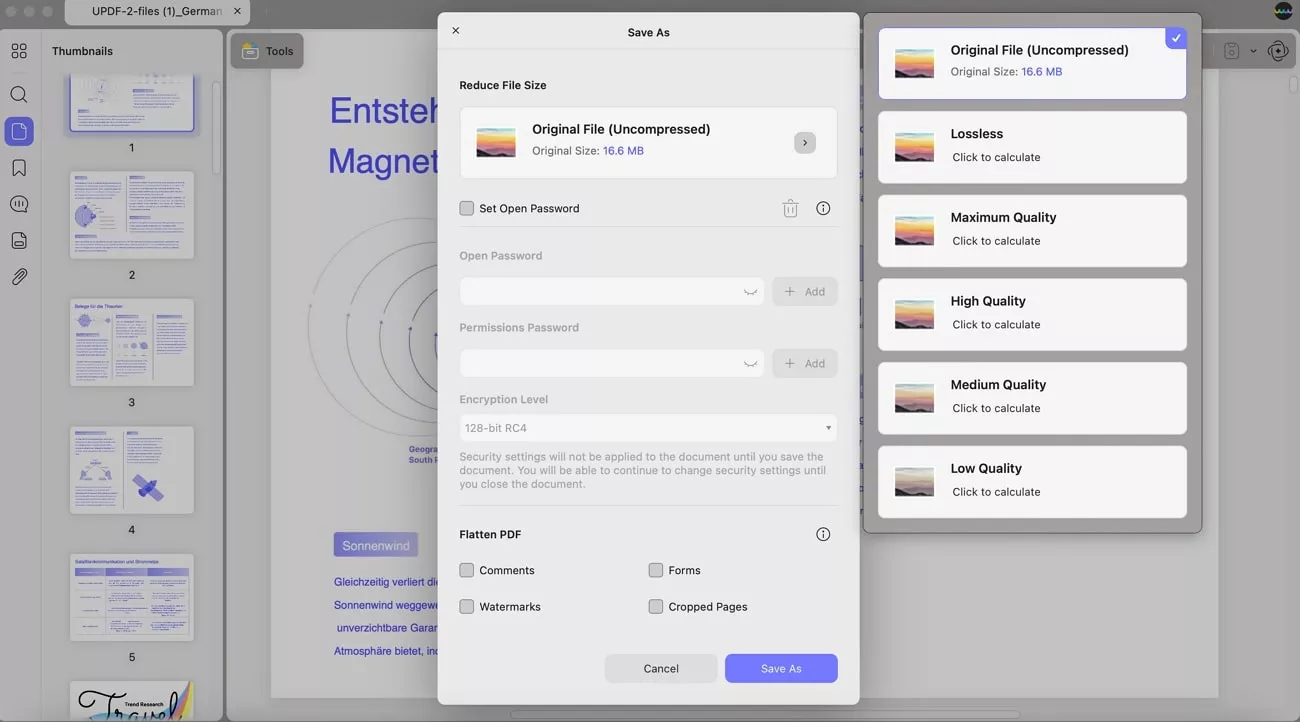
Task: Click info icon beside Set Open Password
Action: pyautogui.click(x=823, y=209)
